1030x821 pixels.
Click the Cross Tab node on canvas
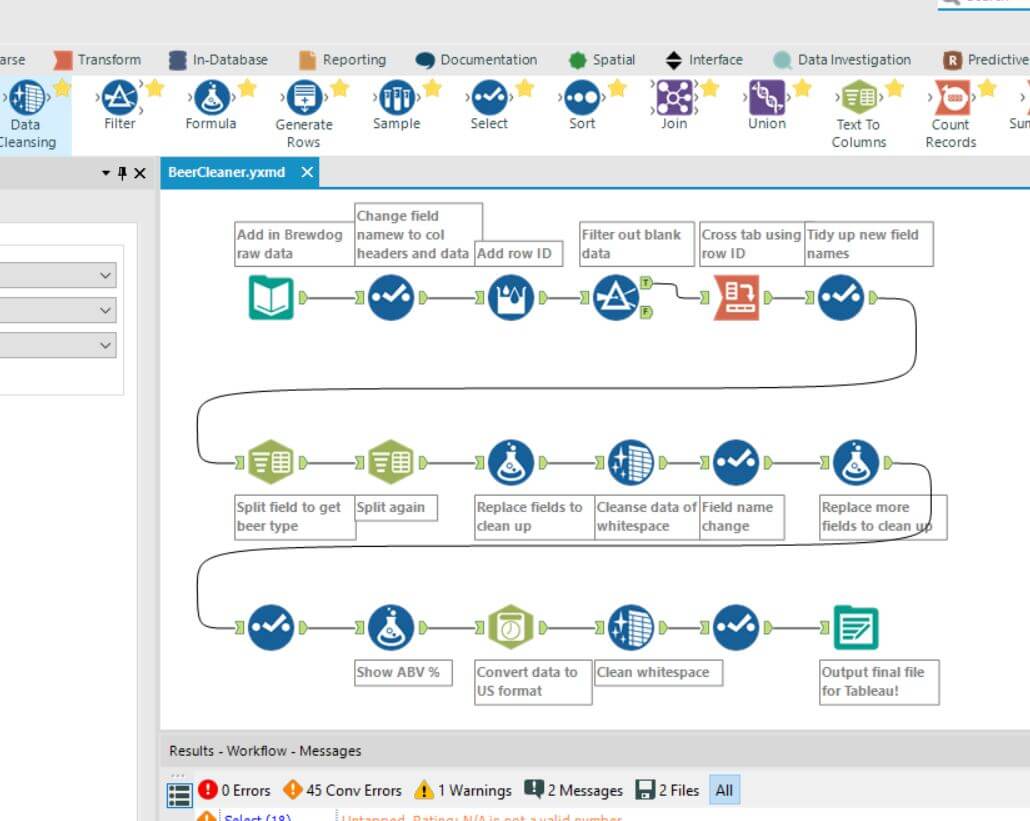point(736,298)
